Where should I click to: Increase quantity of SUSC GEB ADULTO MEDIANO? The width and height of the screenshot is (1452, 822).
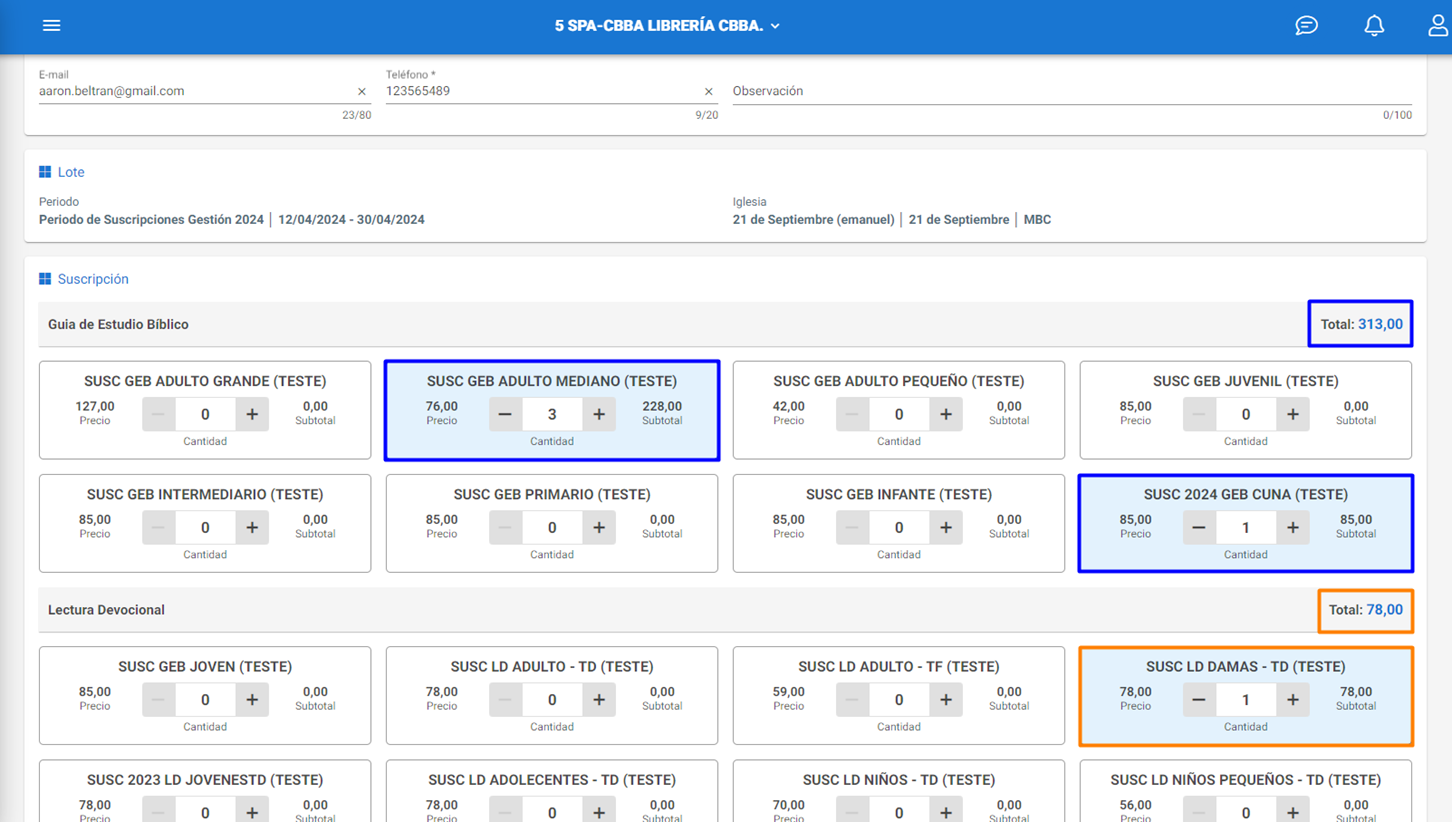coord(599,414)
